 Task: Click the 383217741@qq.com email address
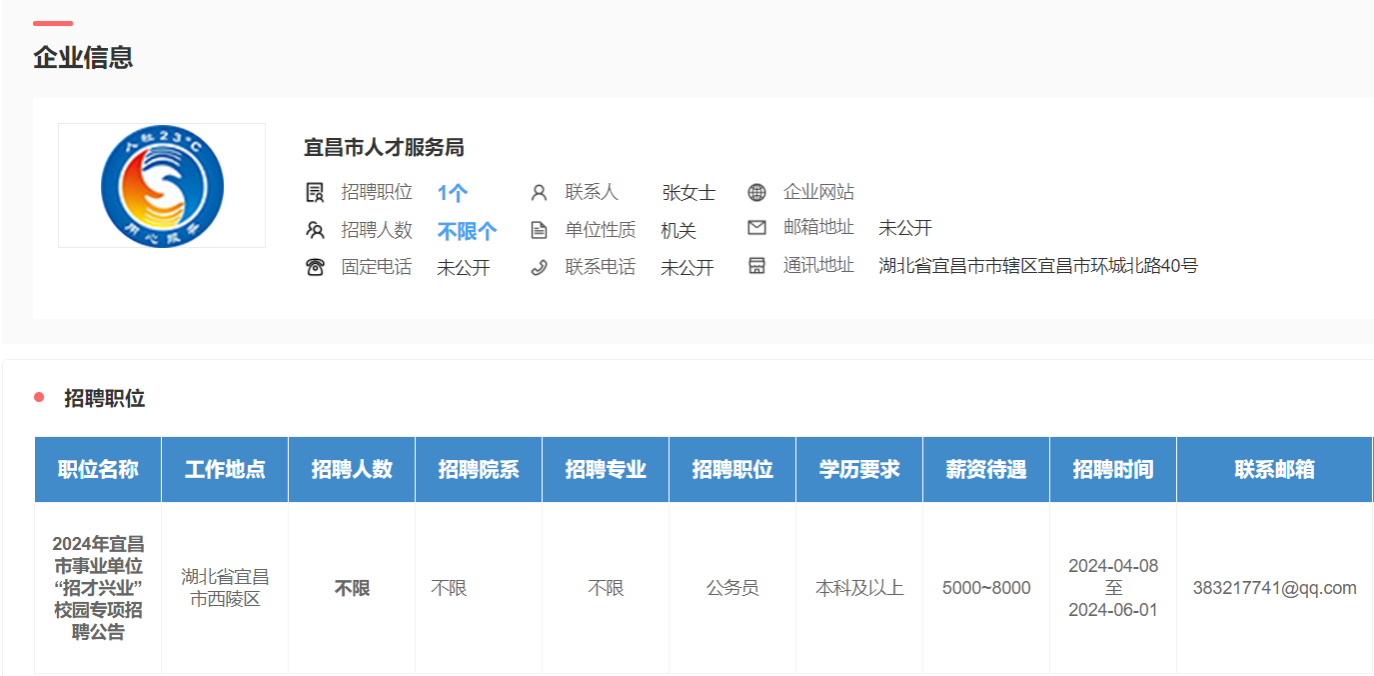(1274, 588)
